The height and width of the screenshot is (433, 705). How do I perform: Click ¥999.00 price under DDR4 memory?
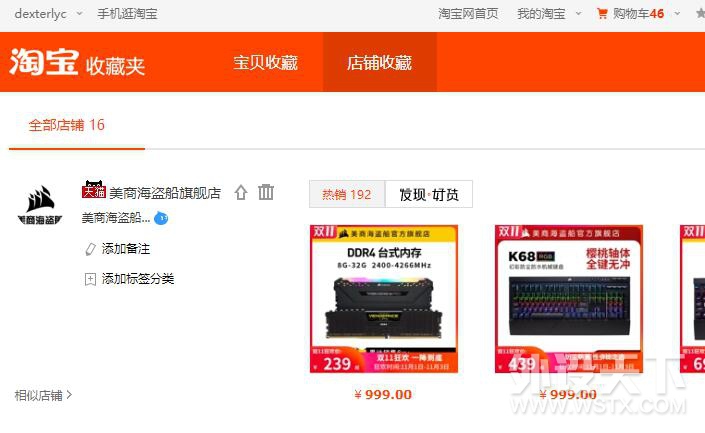(383, 395)
